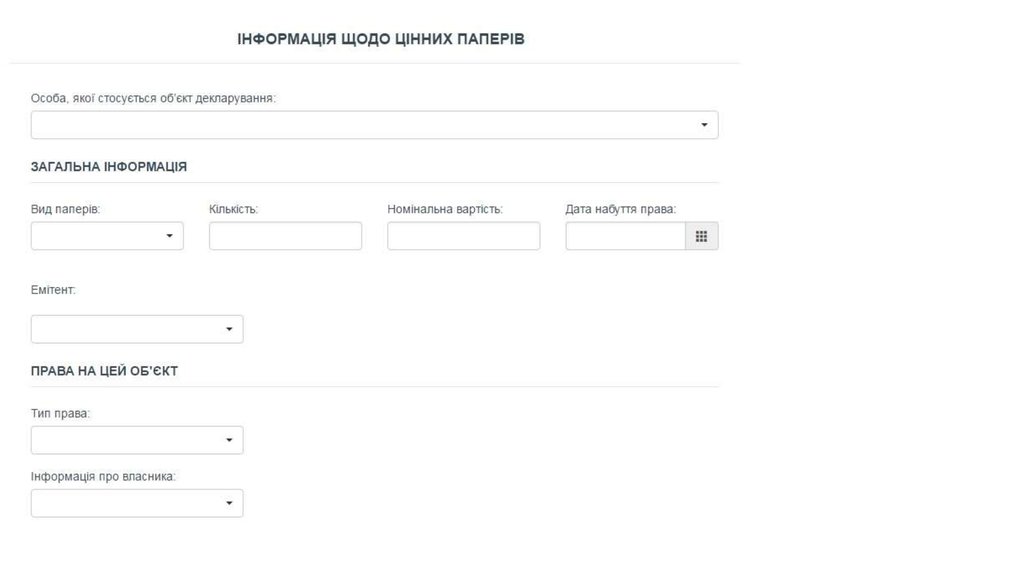Open the calendar date picker icon
This screenshot has height=574, width=1024.
tap(701, 236)
